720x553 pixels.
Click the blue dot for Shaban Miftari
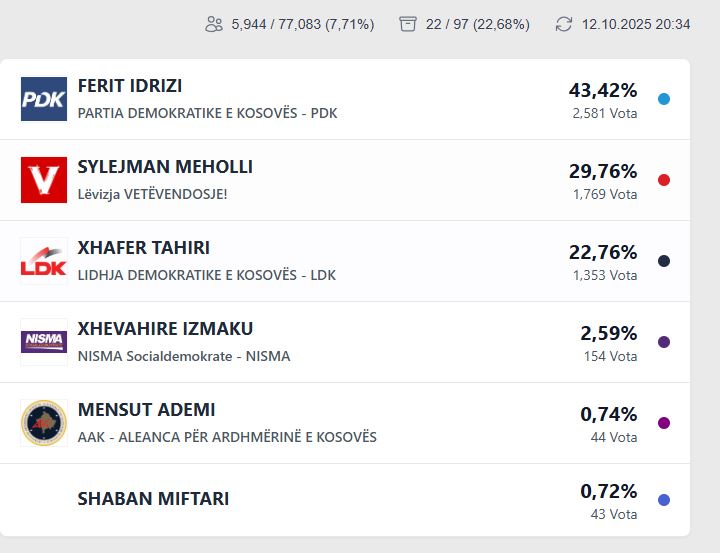[x=664, y=500]
